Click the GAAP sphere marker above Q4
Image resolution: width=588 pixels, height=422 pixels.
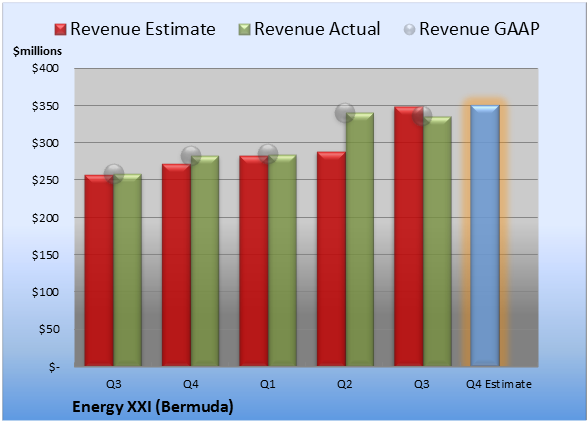click(x=191, y=155)
